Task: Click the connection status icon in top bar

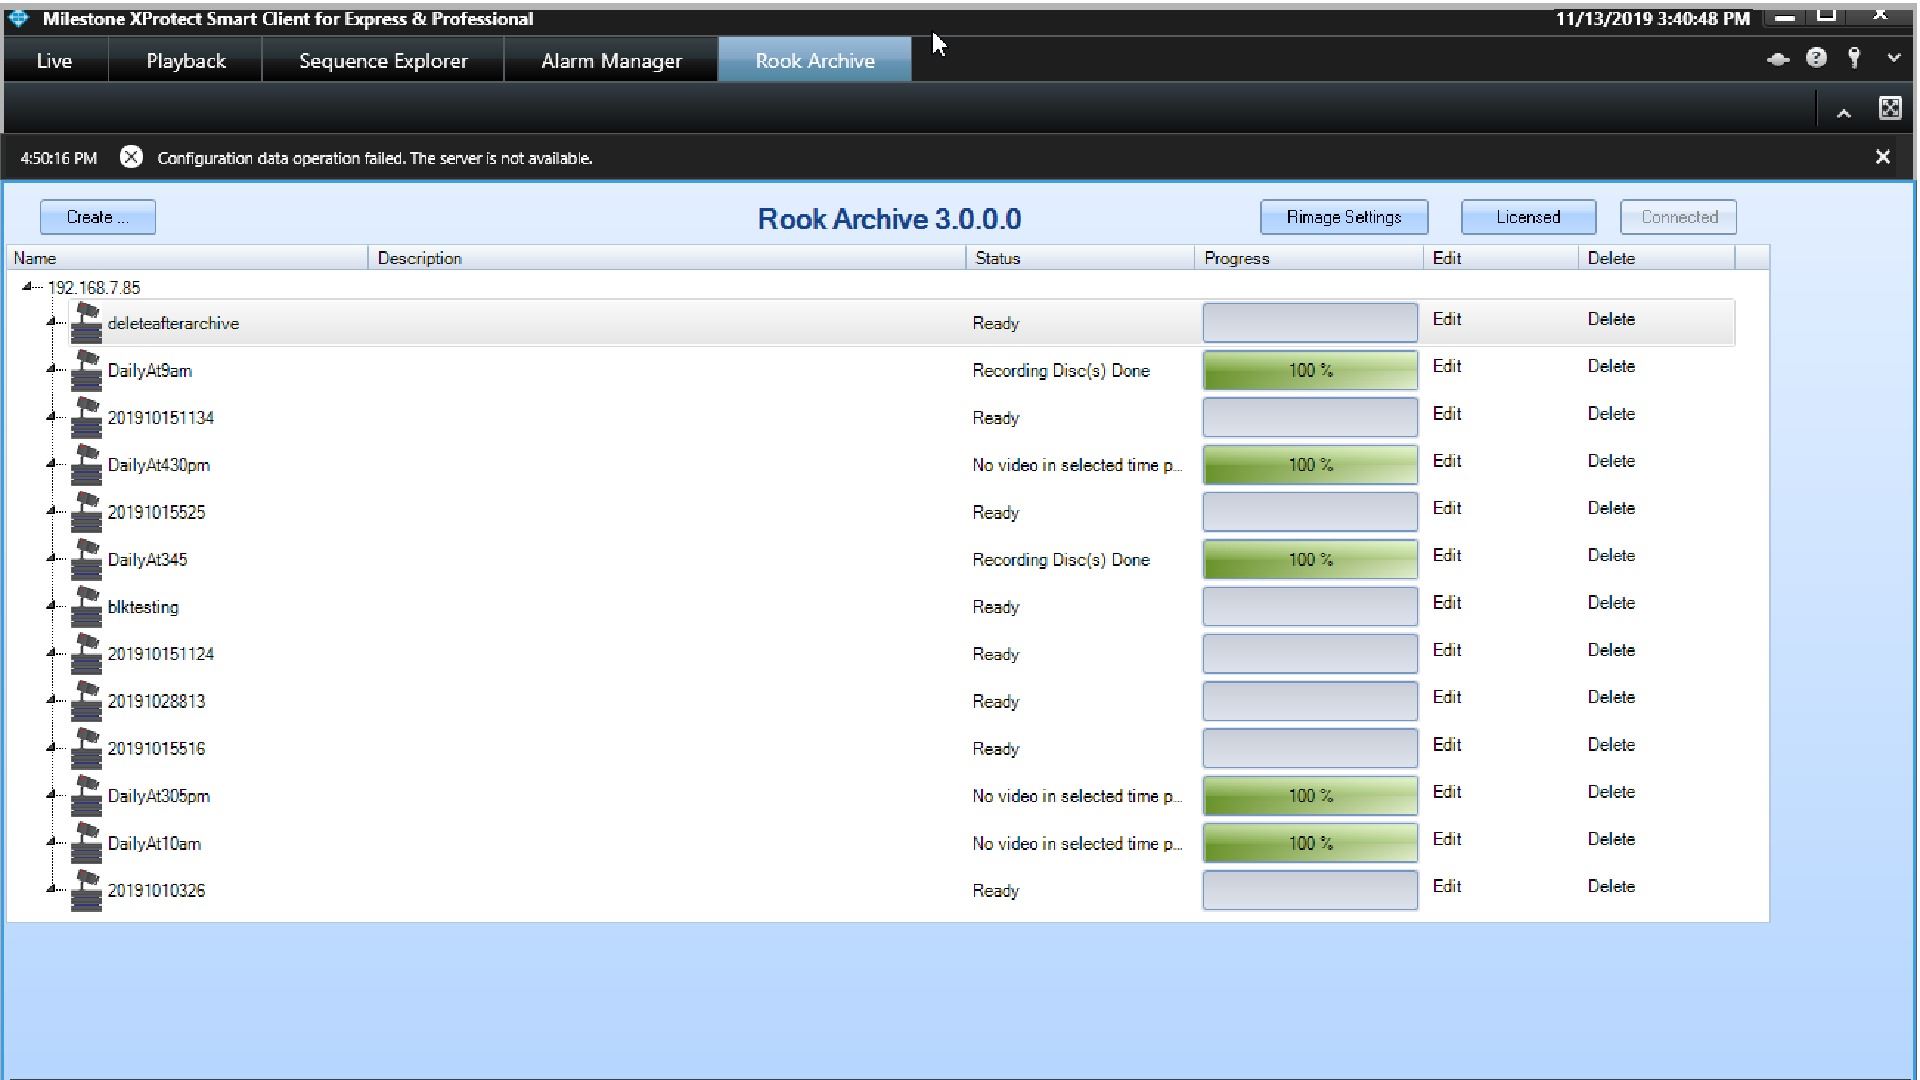Action: 1778,59
